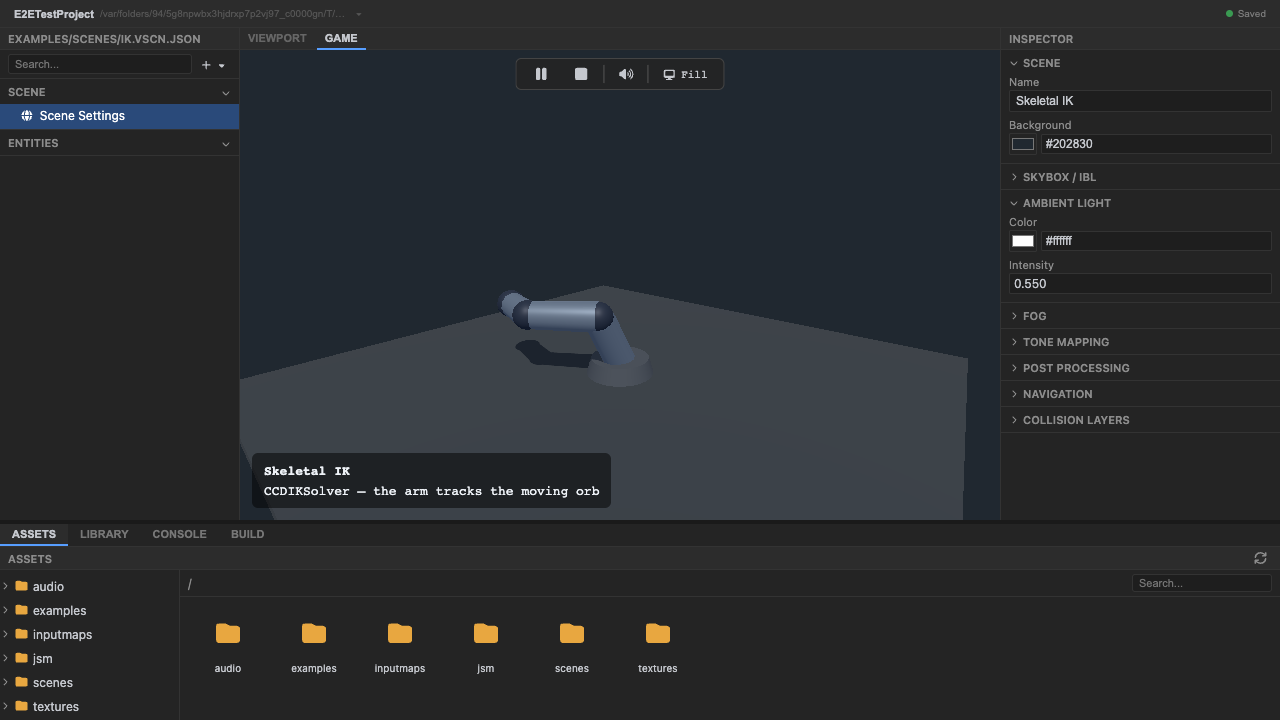Click the EXAMPLES/SCENES/IK.VSCN.JSON header
This screenshot has width=1280, height=720.
point(104,39)
